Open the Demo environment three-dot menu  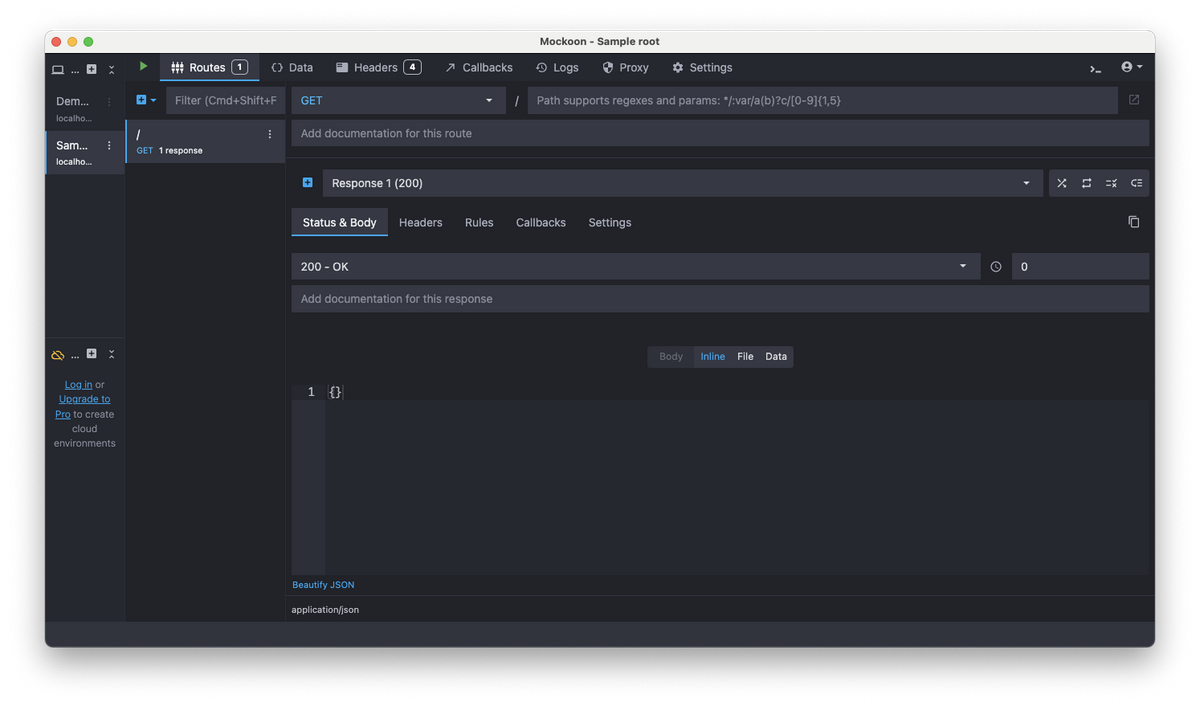tap(109, 102)
